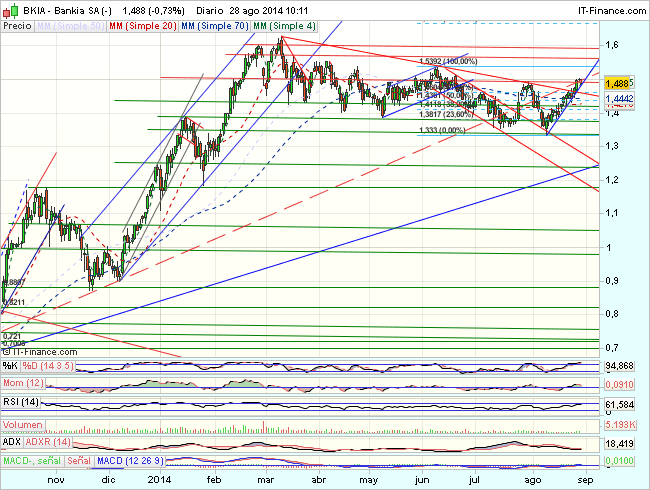Click the 'jul' time axis label
Image resolution: width=650 pixels, height=490 pixels.
(x=474, y=480)
